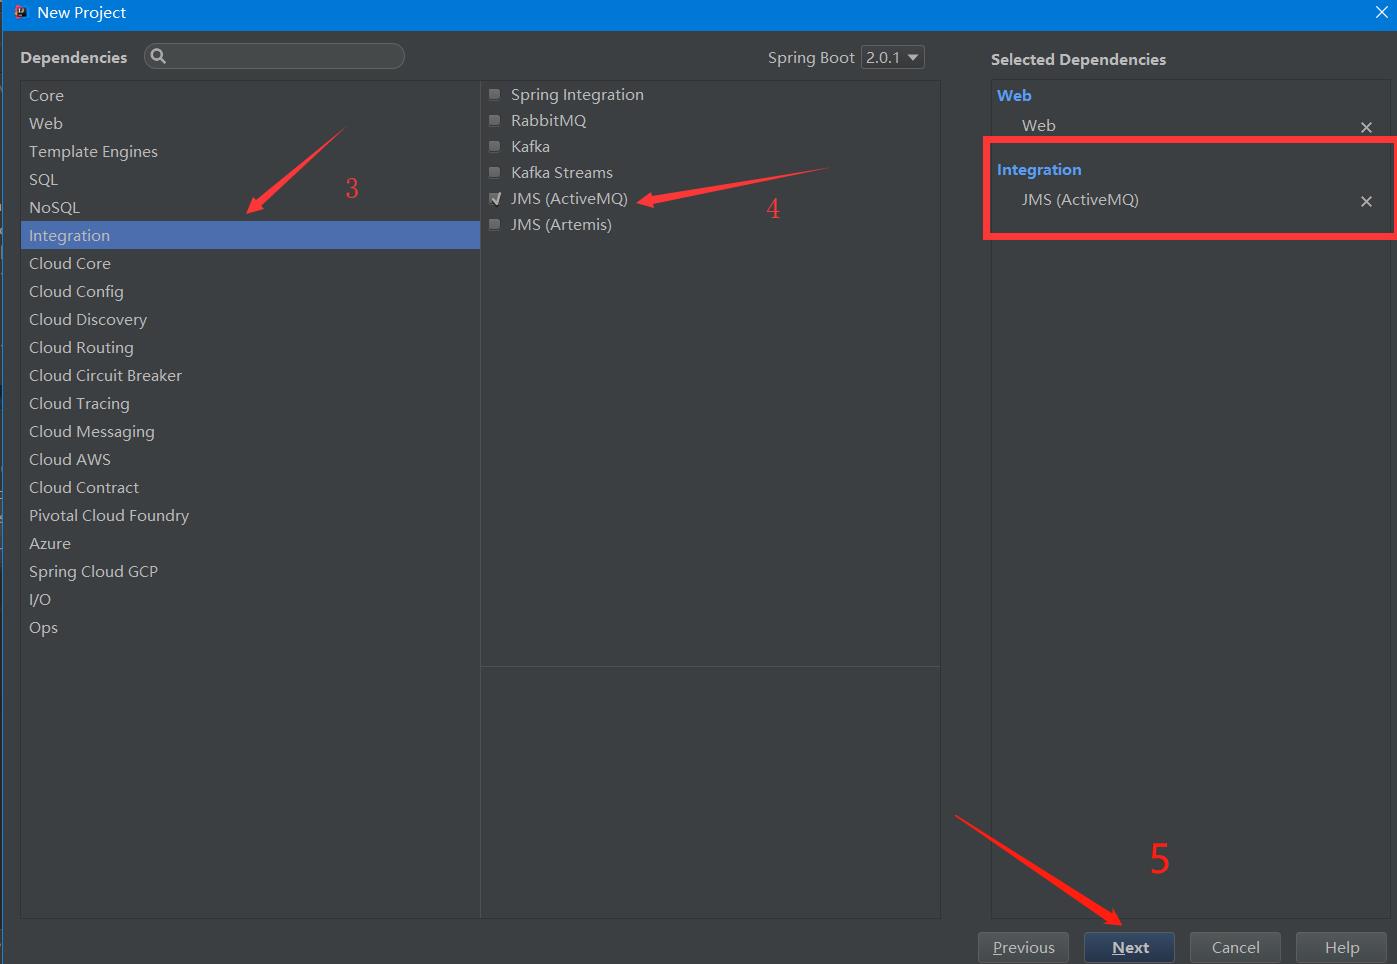Pick Cloud Routing category
The image size is (1397, 964).
(x=250, y=347)
